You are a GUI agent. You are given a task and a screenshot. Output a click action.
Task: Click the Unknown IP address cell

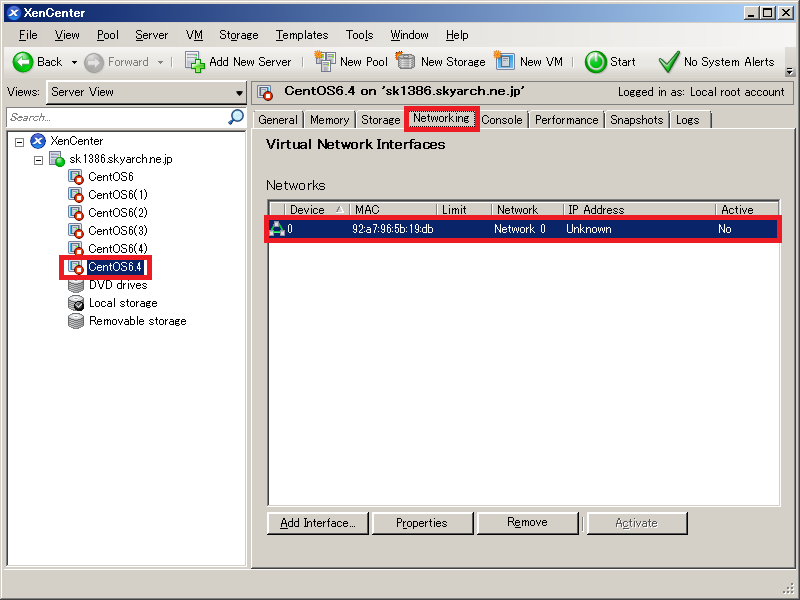tap(589, 229)
